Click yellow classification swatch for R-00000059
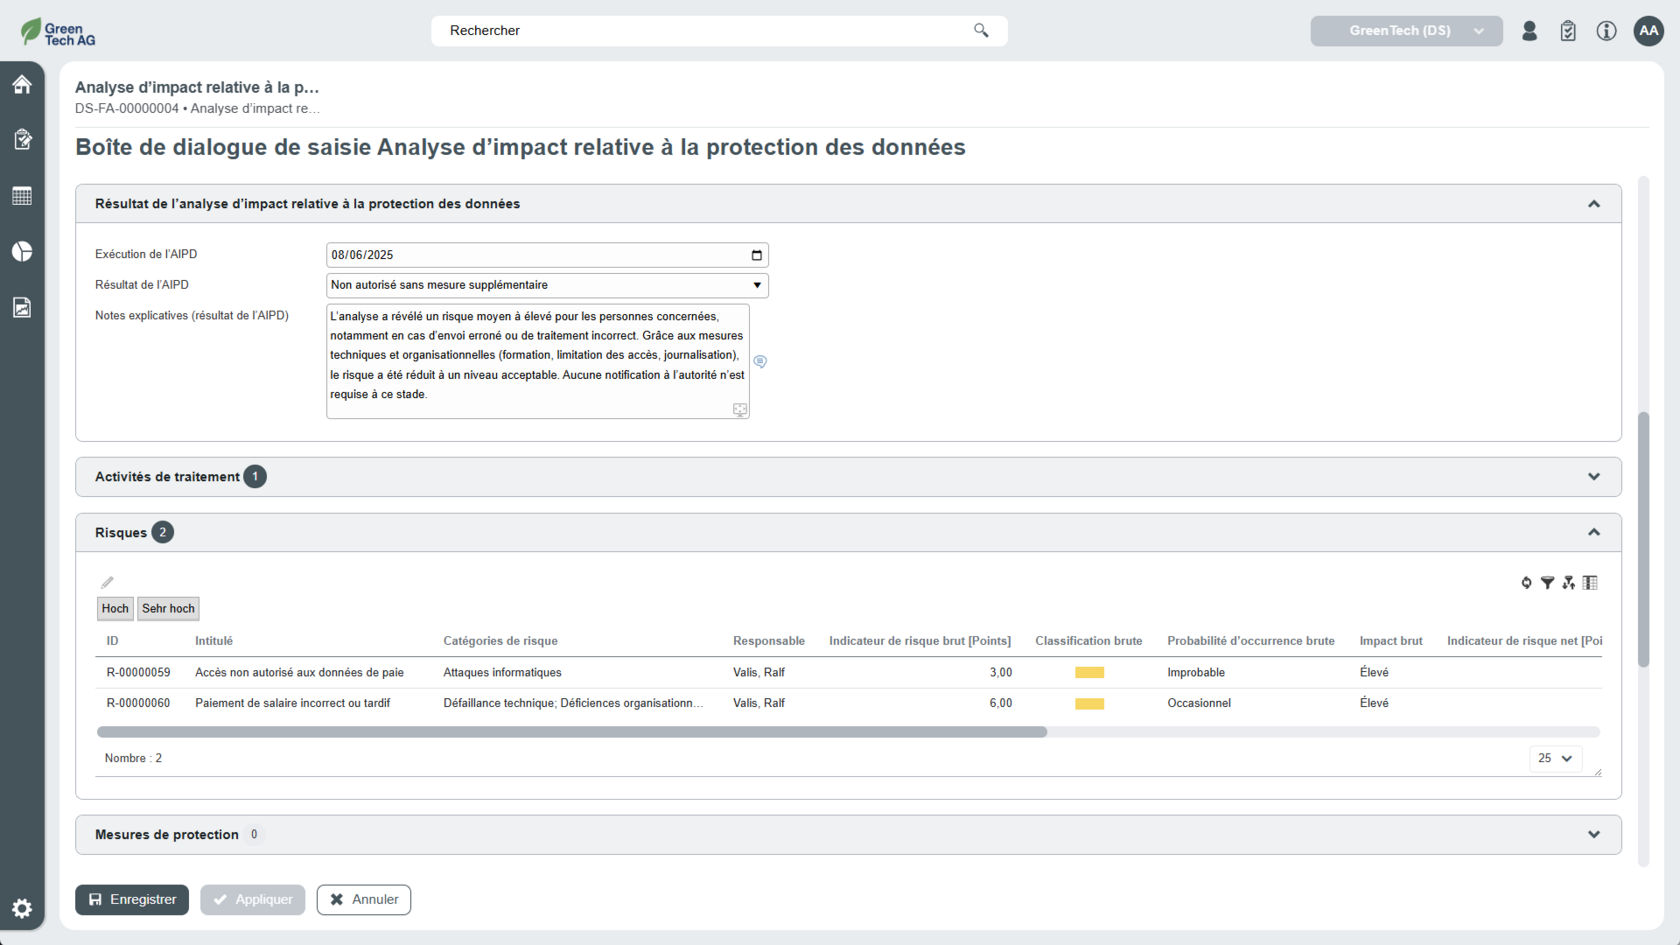 point(1089,673)
